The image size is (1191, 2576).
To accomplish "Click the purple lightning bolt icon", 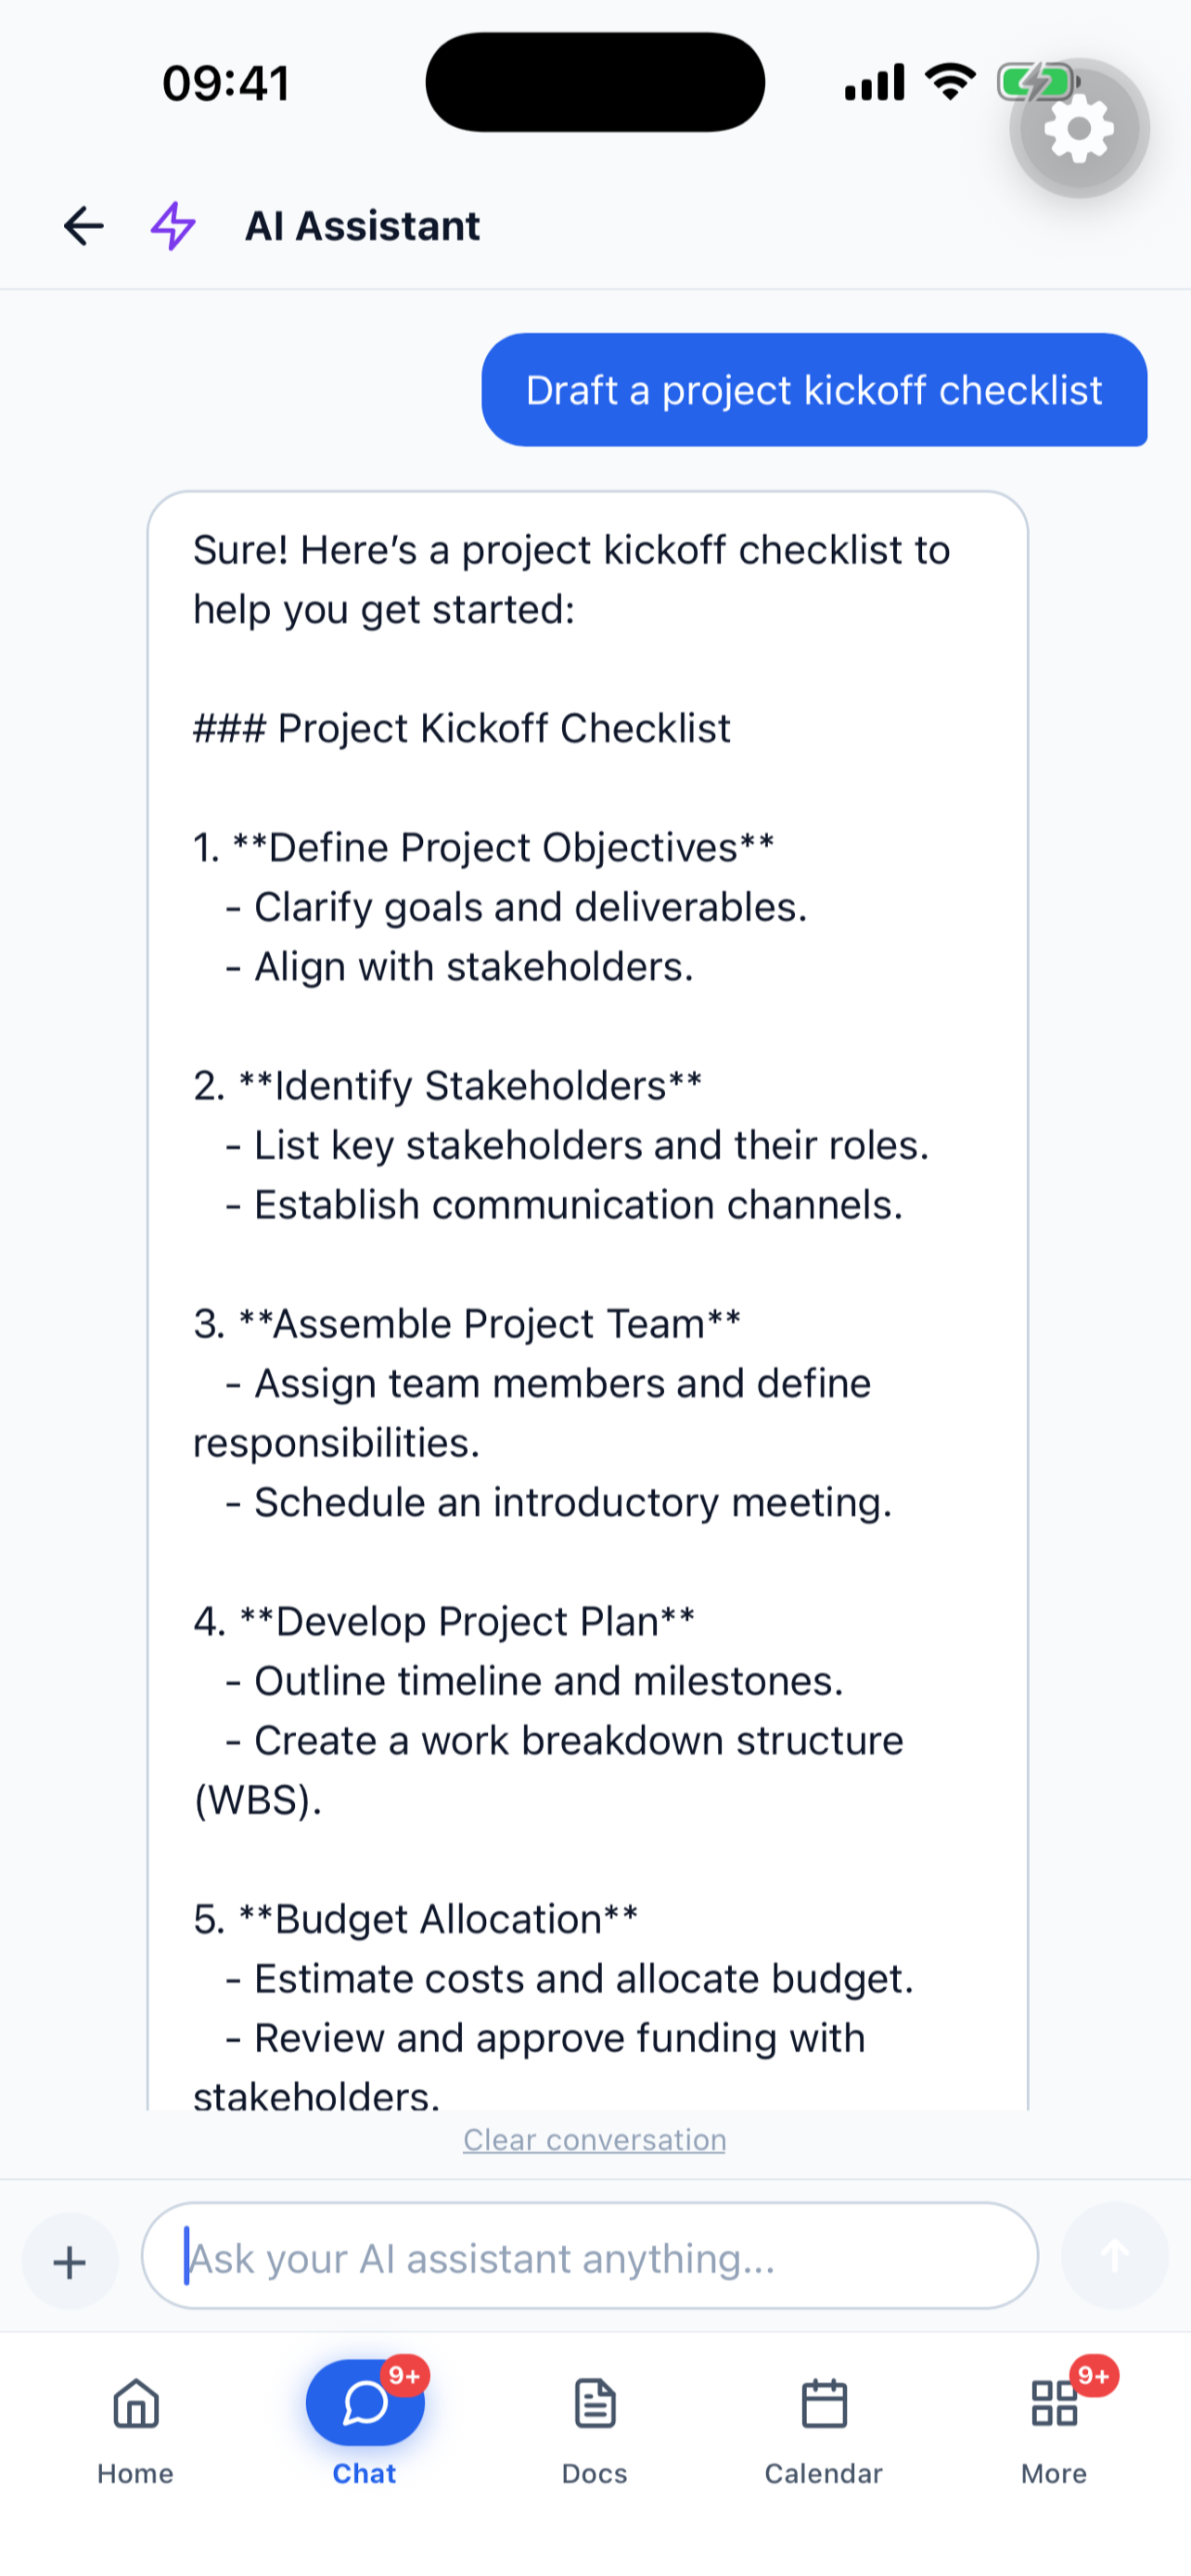I will tap(173, 226).
